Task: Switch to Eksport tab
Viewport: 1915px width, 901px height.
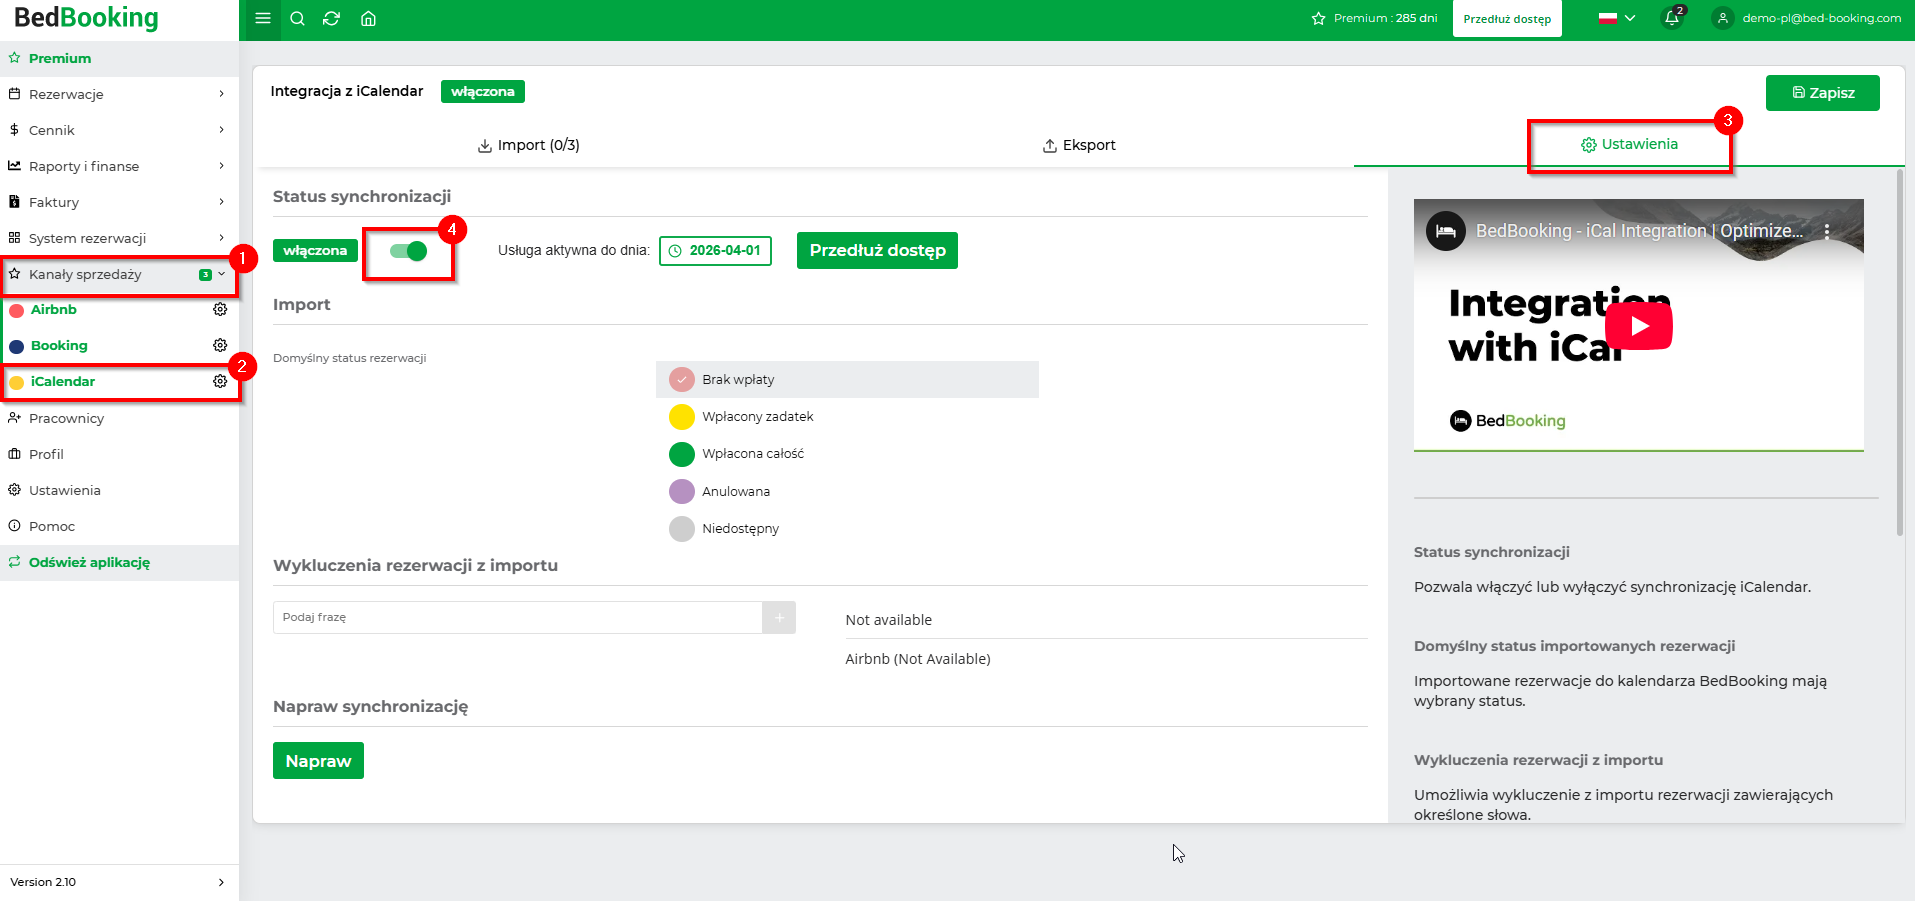Action: click(x=1079, y=145)
